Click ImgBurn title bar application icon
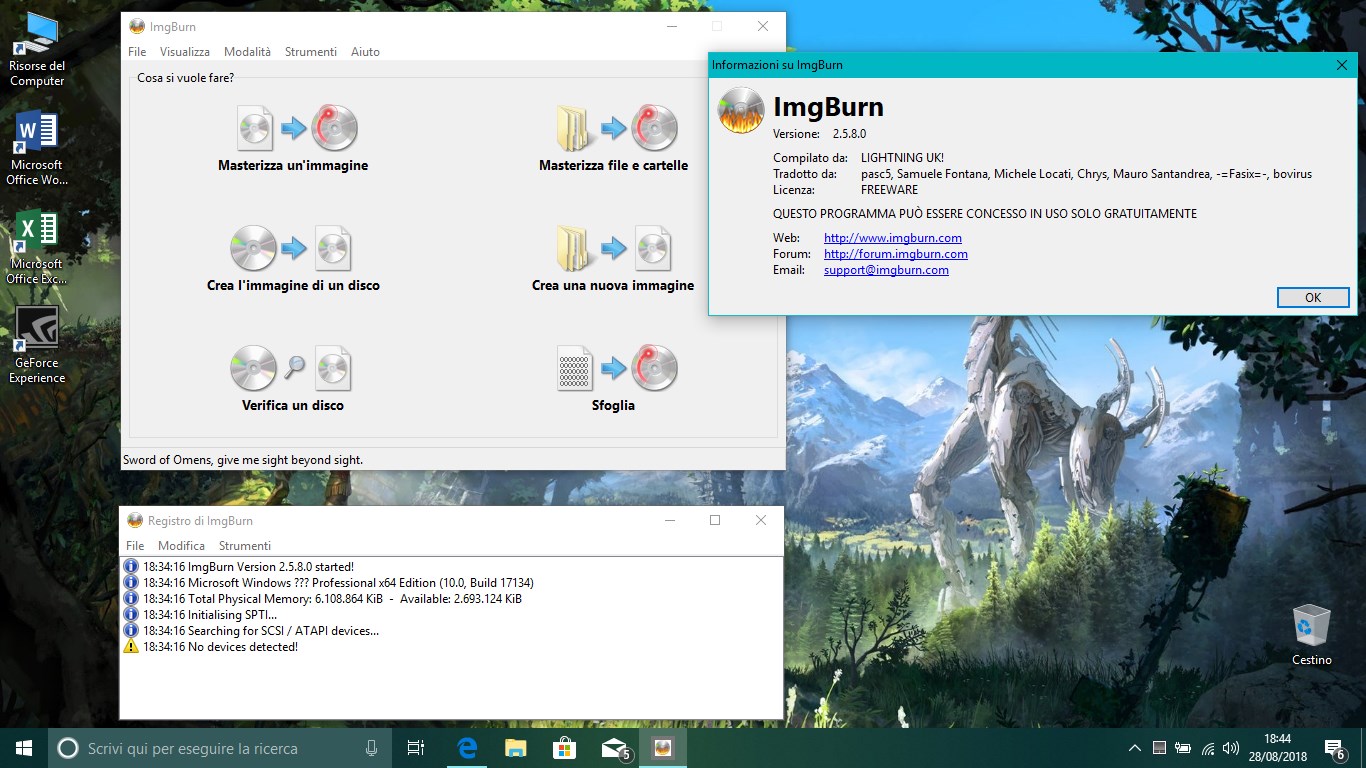The width and height of the screenshot is (1366, 768). coord(137,26)
